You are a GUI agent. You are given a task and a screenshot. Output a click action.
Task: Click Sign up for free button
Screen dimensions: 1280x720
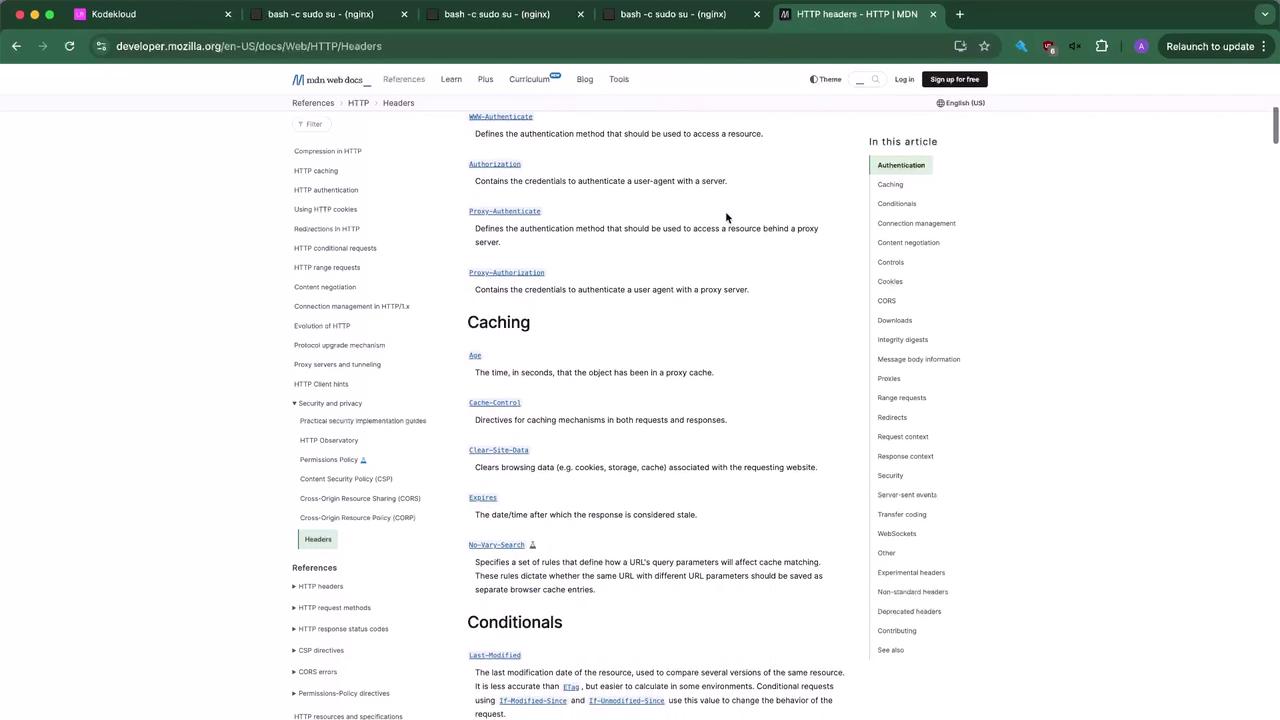(955, 80)
